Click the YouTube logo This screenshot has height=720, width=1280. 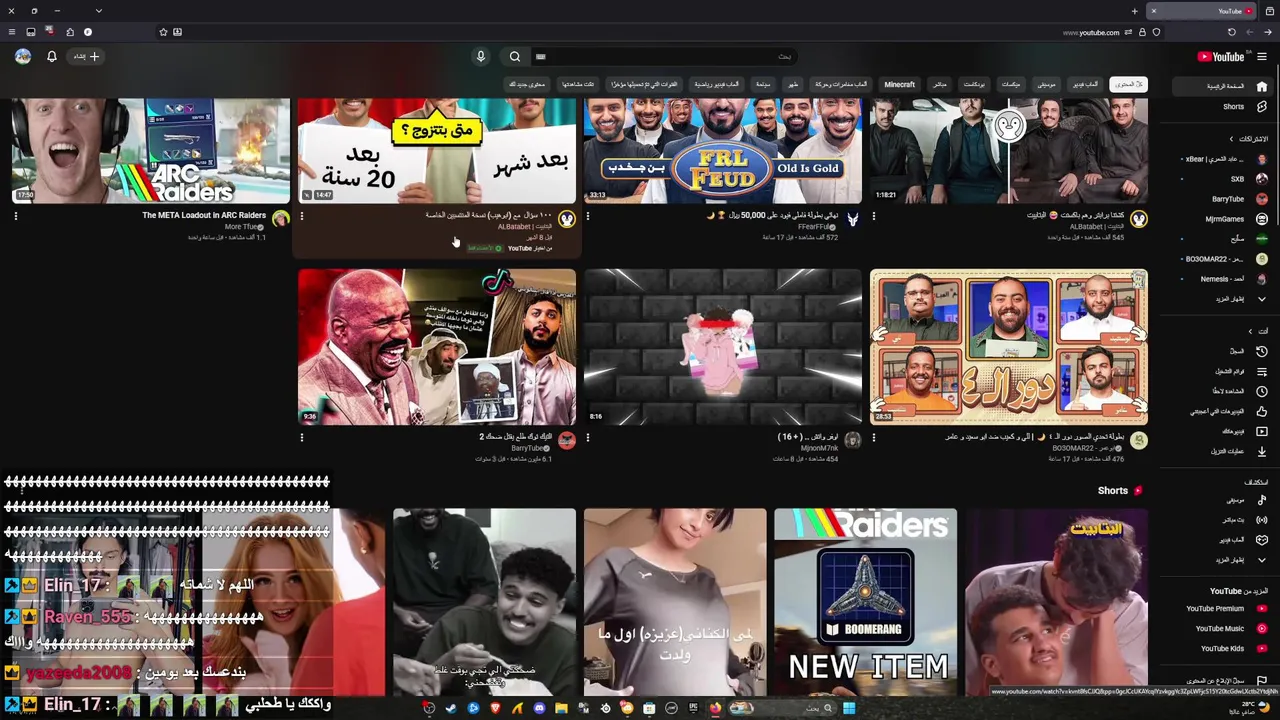(x=1221, y=57)
